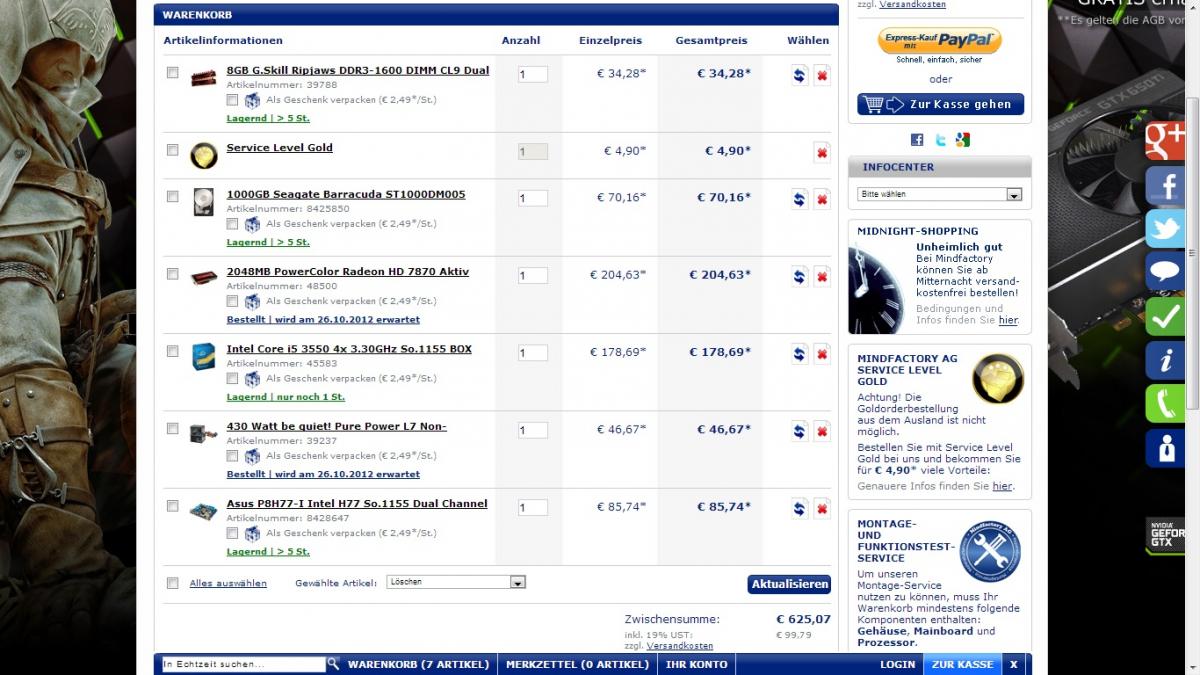1200x675 pixels.
Task: Enable gift wrap for Intel Core i5
Action: click(x=232, y=378)
